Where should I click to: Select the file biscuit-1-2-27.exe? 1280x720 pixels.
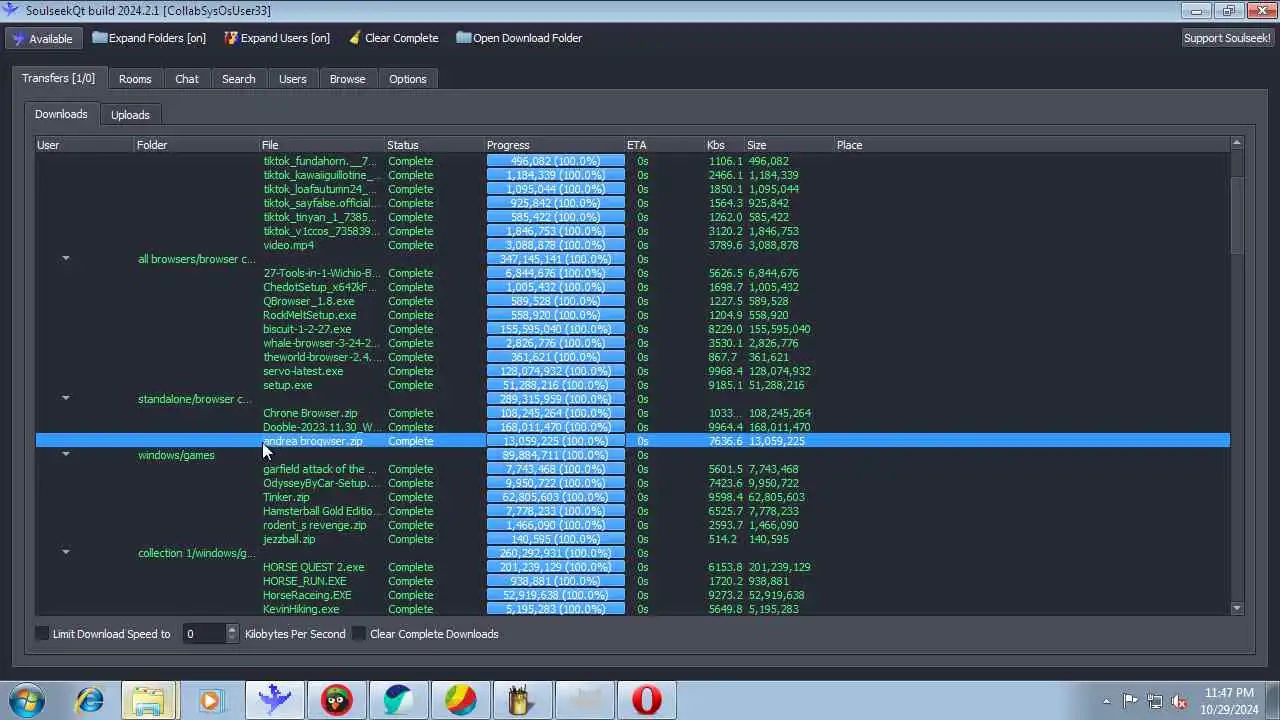[307, 329]
